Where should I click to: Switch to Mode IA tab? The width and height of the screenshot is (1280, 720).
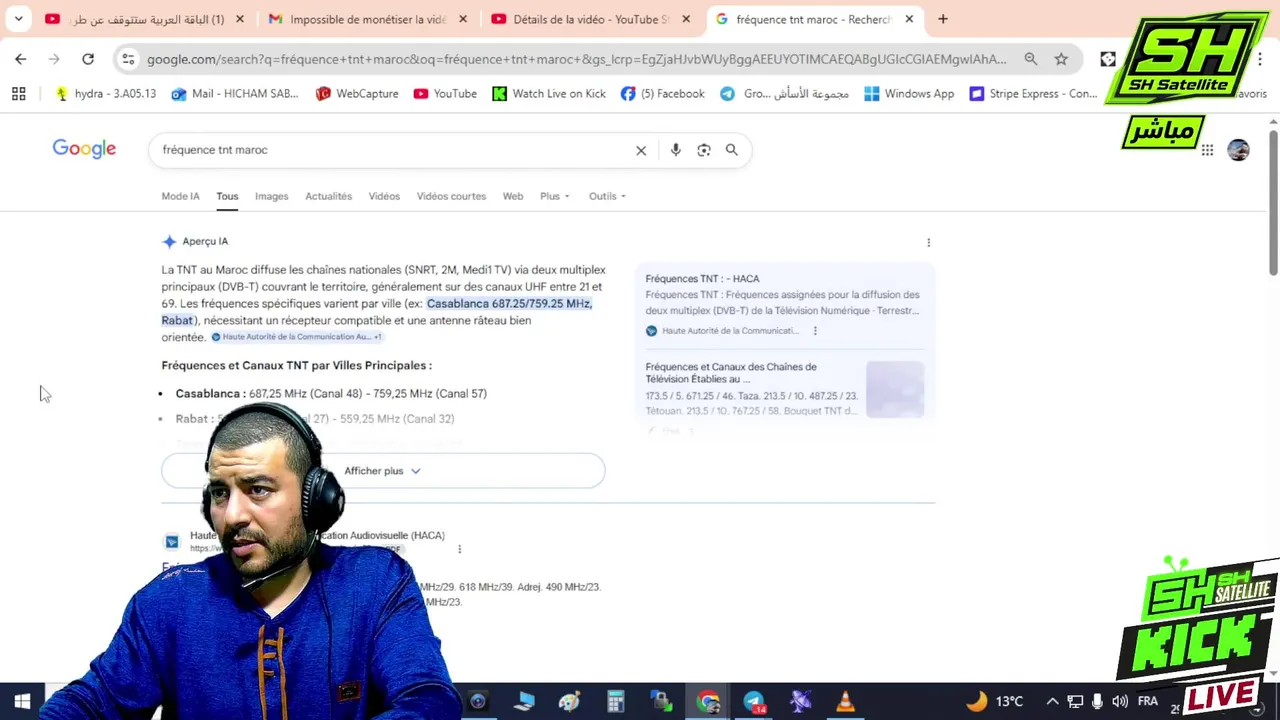(x=180, y=196)
